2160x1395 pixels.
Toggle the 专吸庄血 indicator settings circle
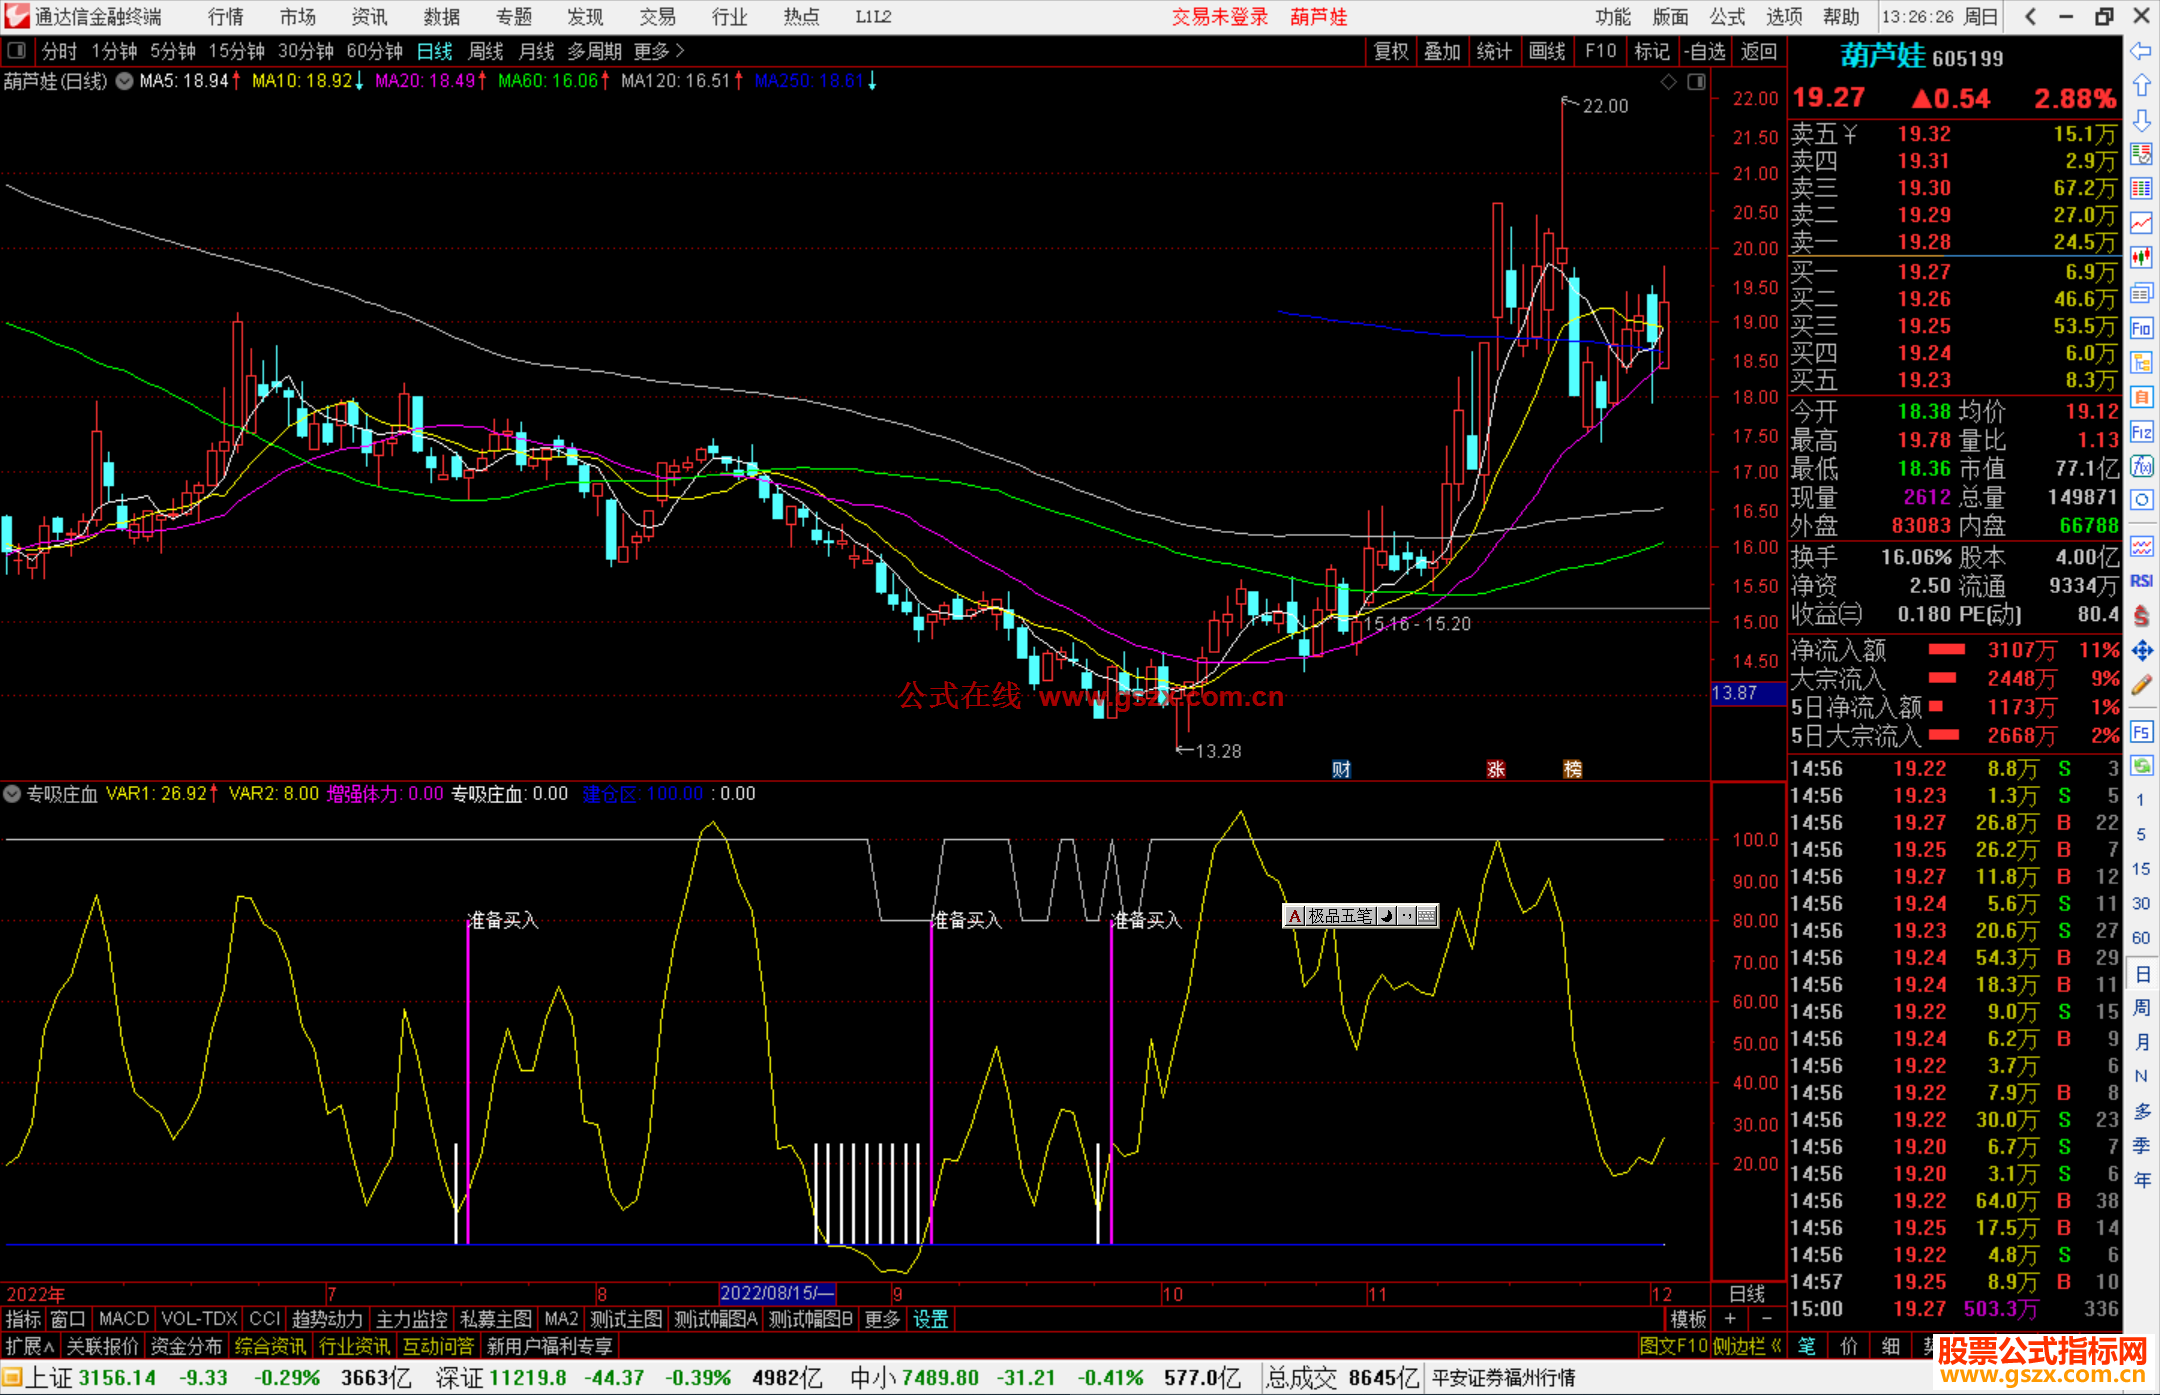12,794
